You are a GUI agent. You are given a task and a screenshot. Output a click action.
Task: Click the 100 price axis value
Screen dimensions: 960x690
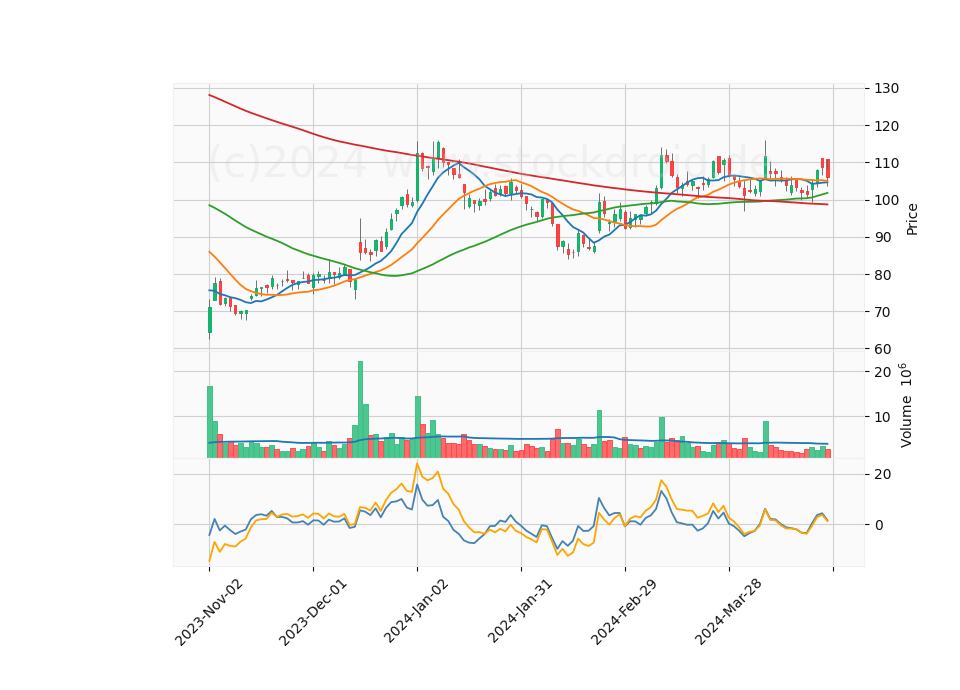(887, 200)
